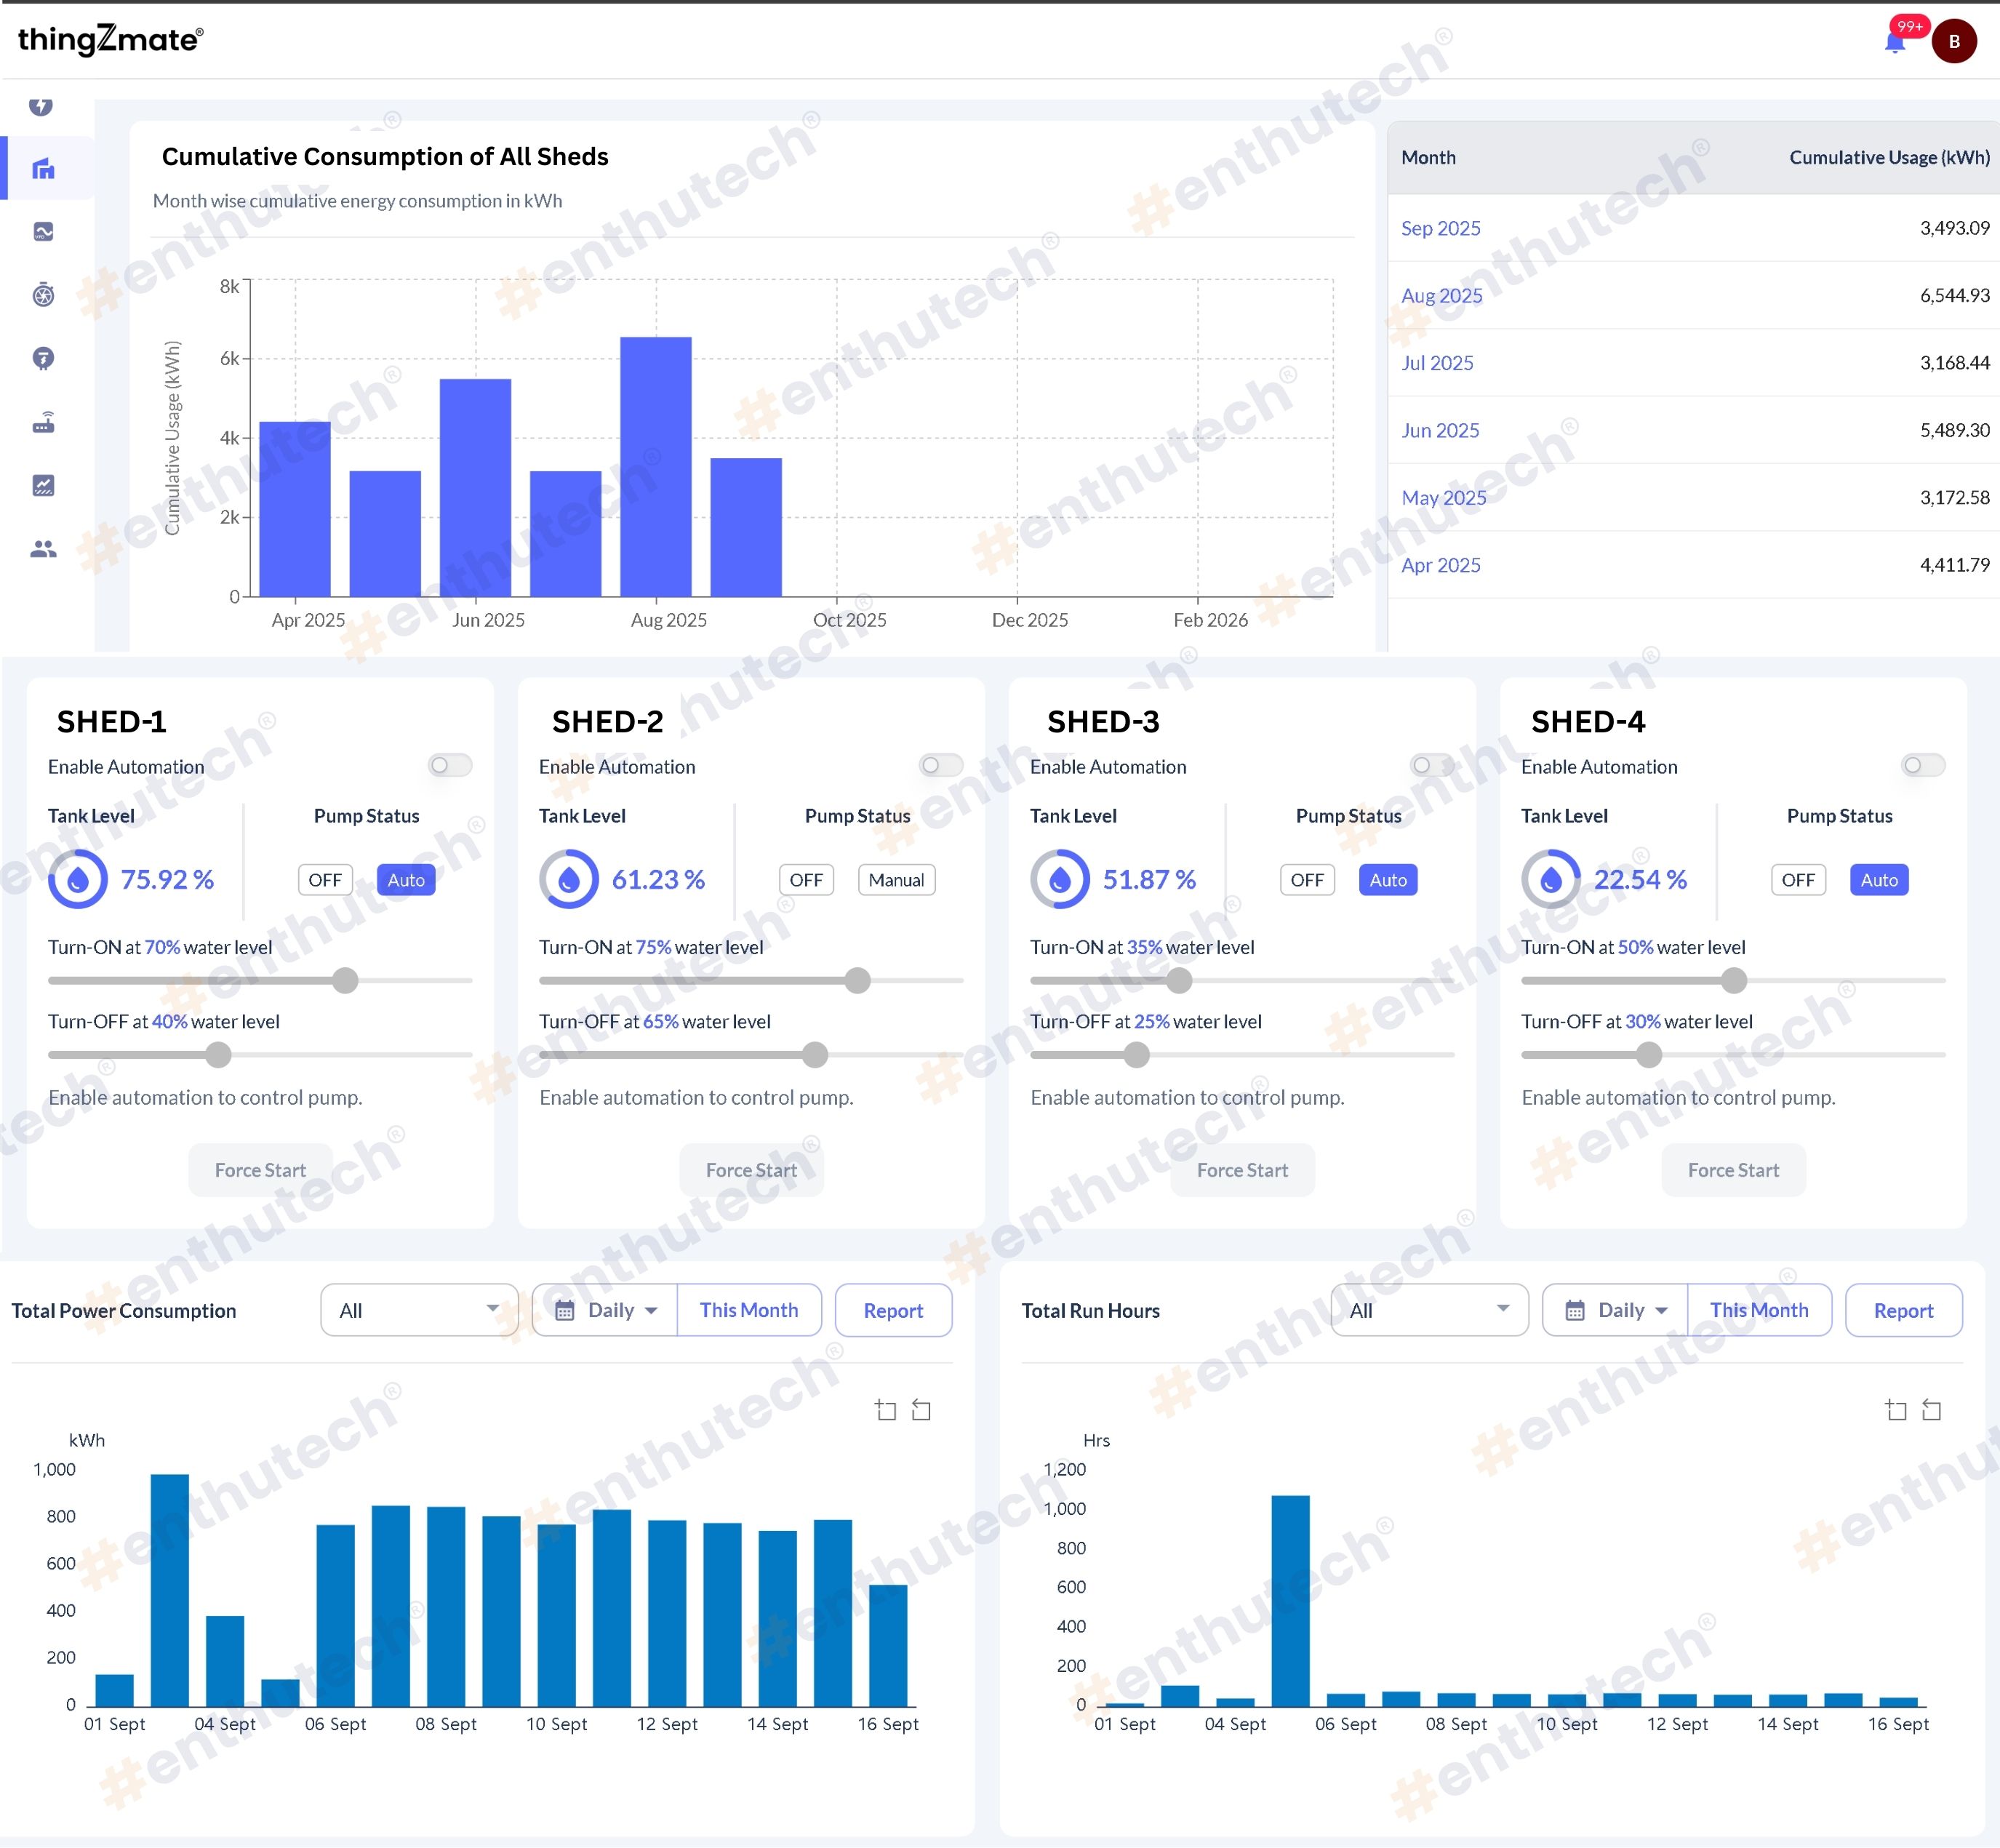The width and height of the screenshot is (2000, 1848).
Task: Toggle Enable Automation for SHED-3
Action: pos(1431,765)
